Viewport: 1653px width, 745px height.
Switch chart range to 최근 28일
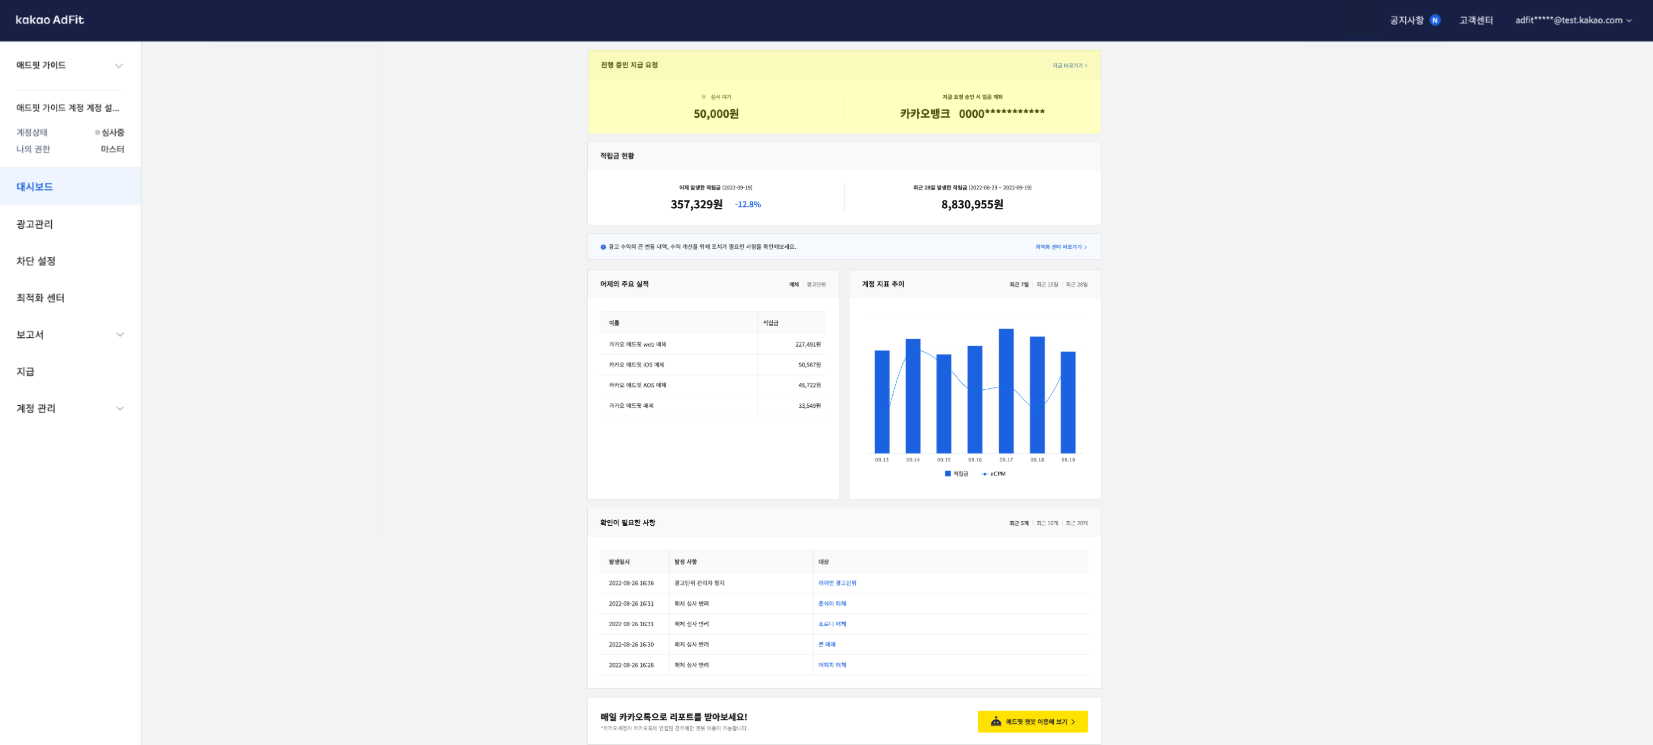coord(1076,285)
